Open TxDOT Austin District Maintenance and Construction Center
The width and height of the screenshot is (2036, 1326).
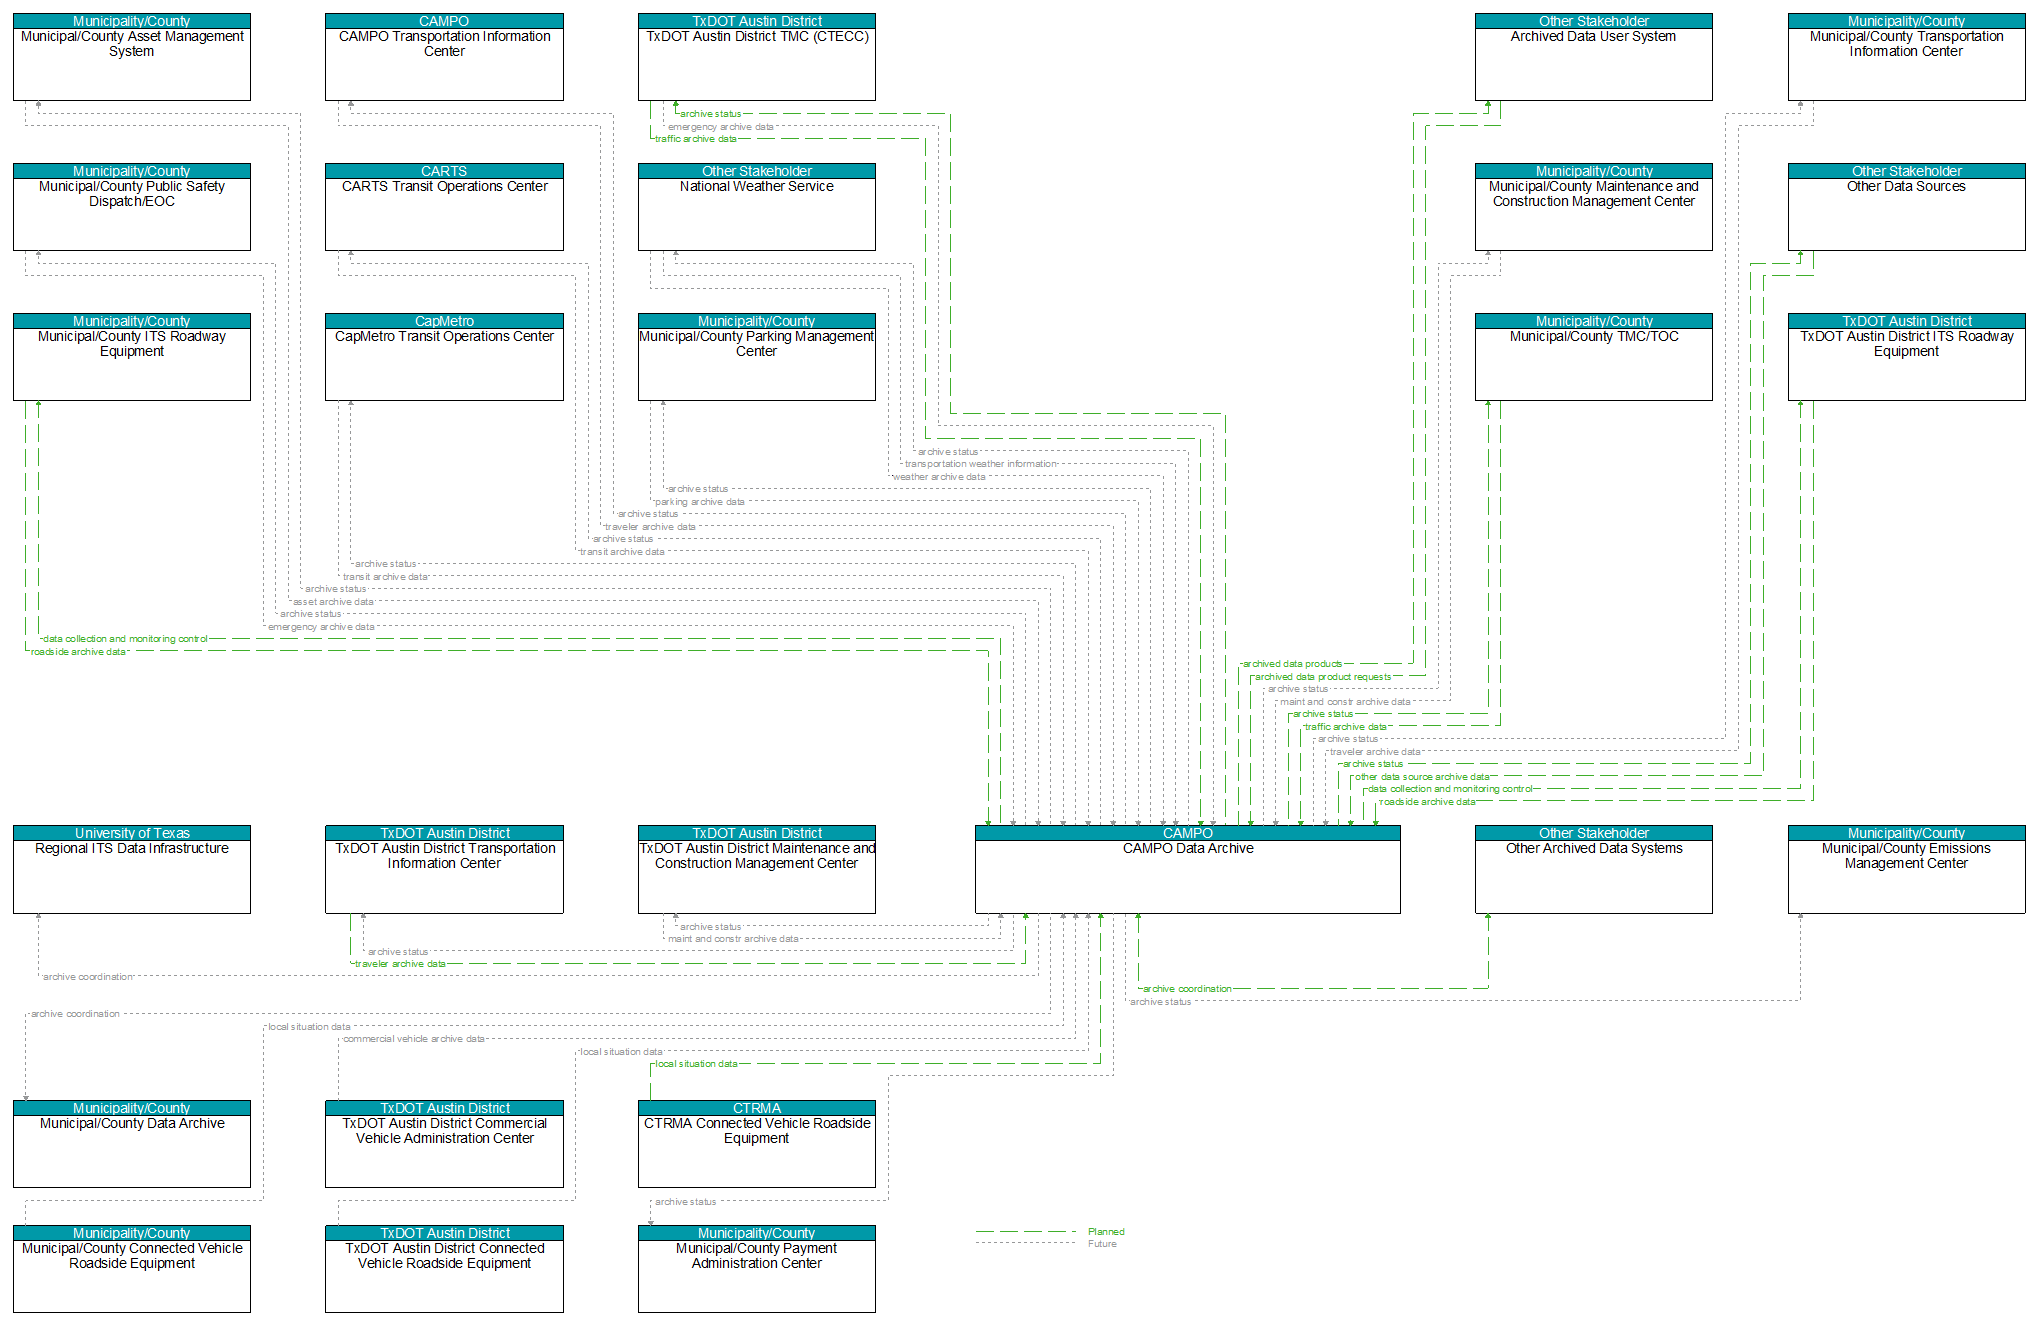pos(757,869)
